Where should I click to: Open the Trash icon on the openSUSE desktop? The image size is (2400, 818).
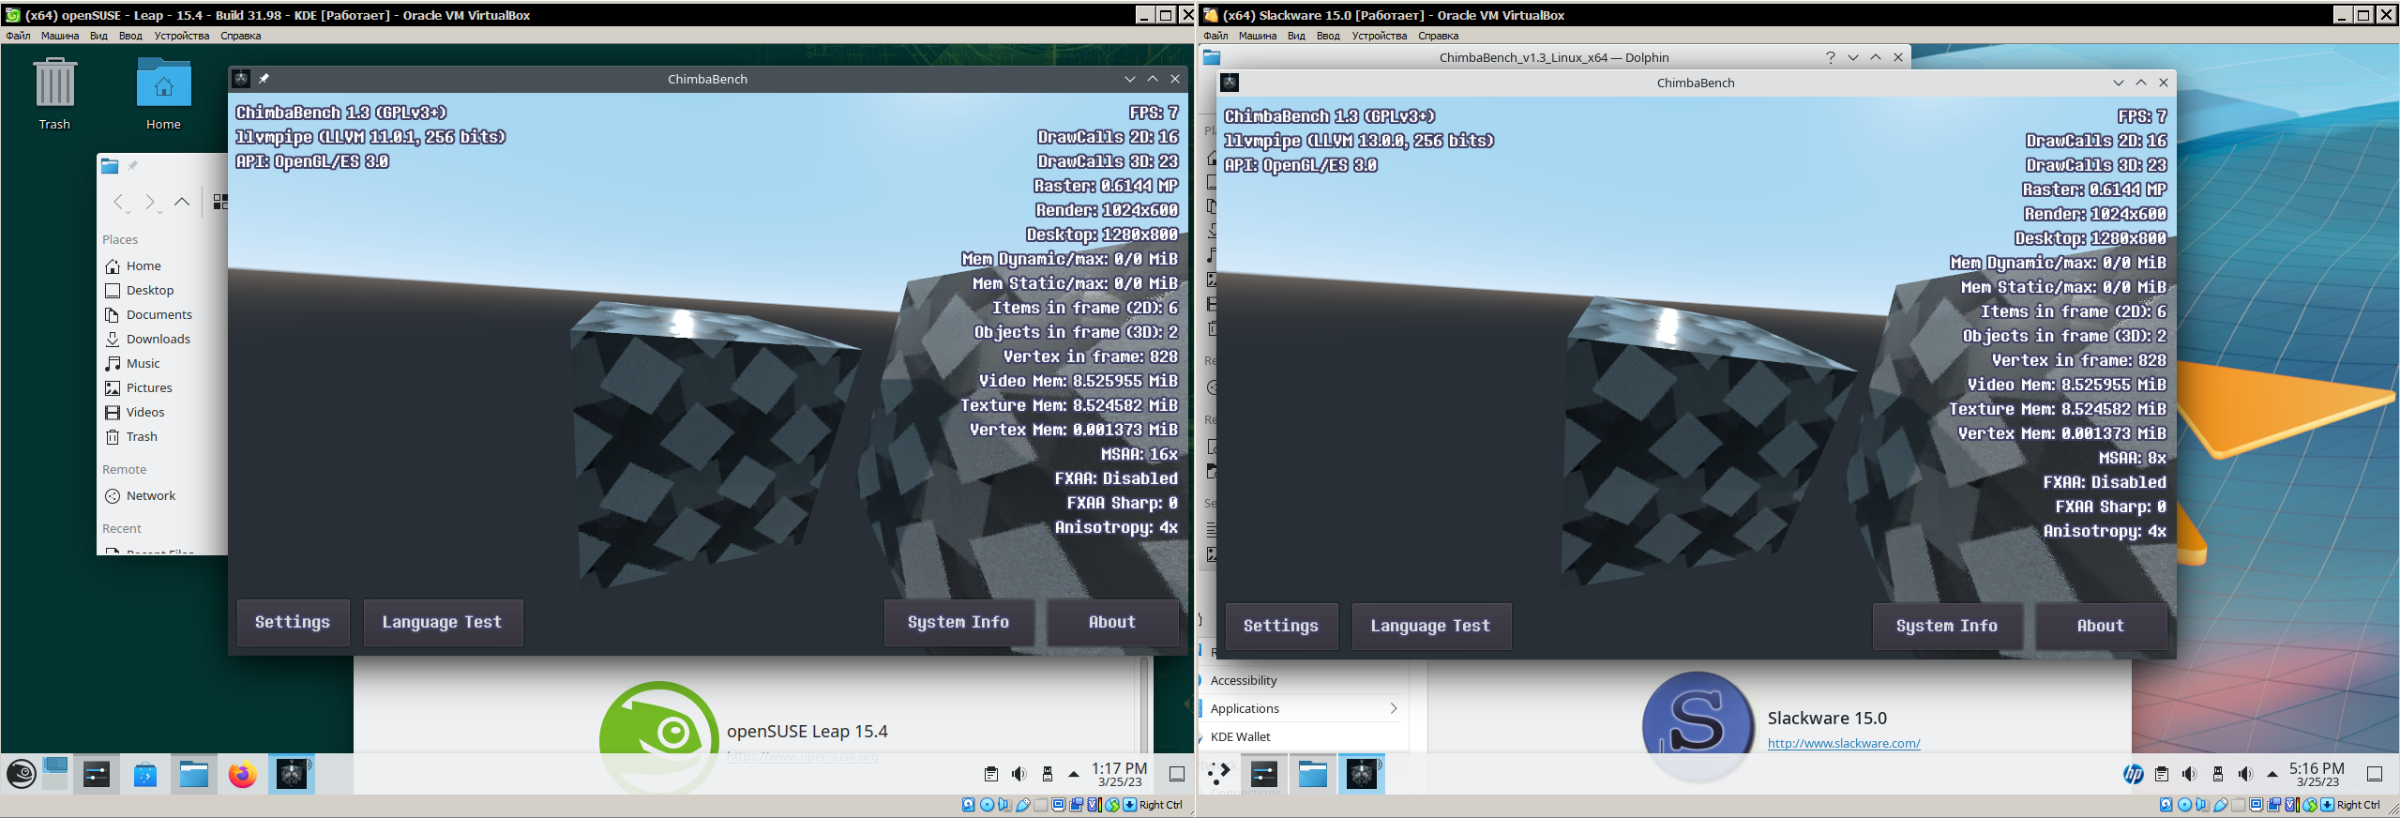tap(55, 94)
